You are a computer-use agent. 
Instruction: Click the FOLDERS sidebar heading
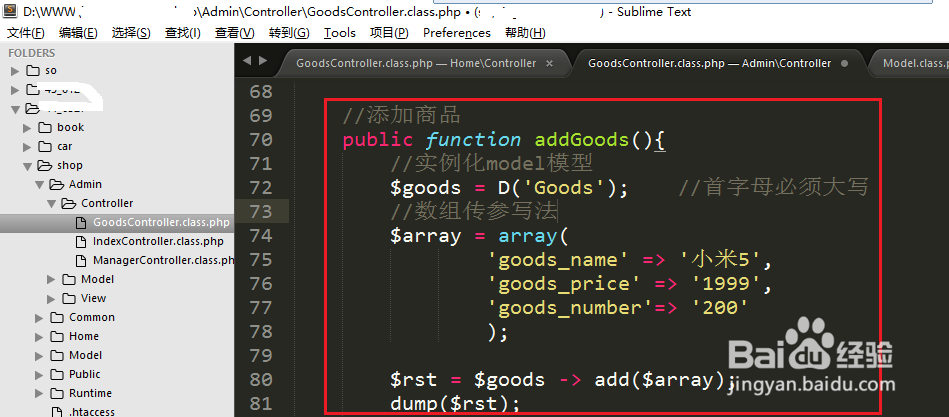click(31, 53)
